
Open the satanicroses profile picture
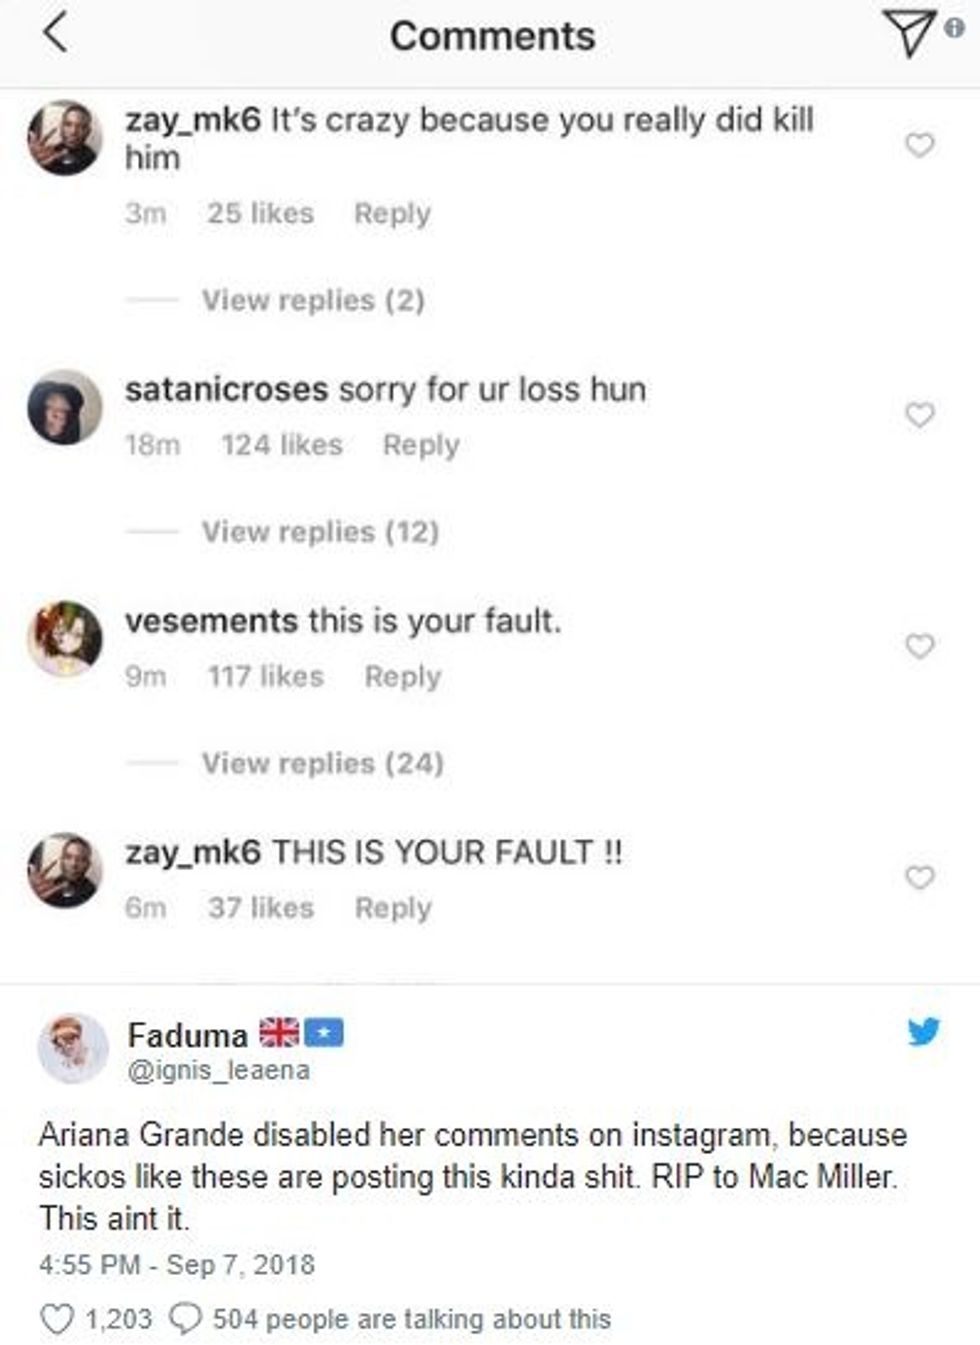point(64,408)
